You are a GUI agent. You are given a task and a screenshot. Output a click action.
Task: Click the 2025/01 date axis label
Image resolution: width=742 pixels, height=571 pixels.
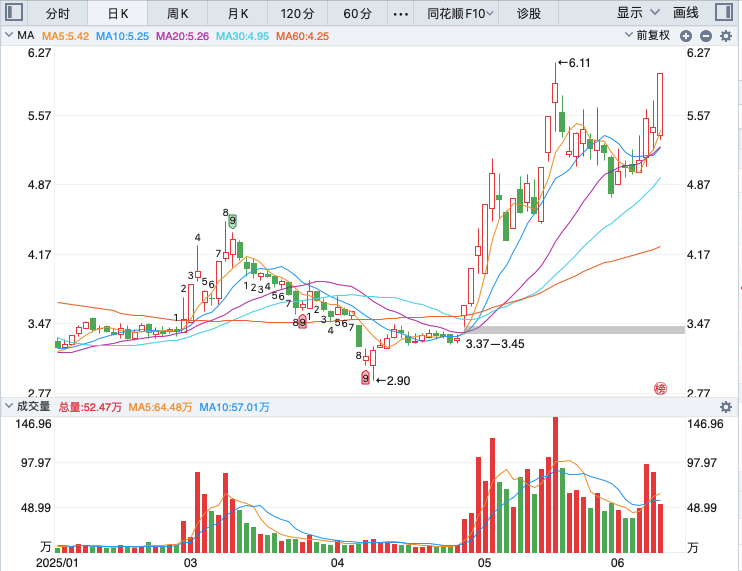(57, 563)
